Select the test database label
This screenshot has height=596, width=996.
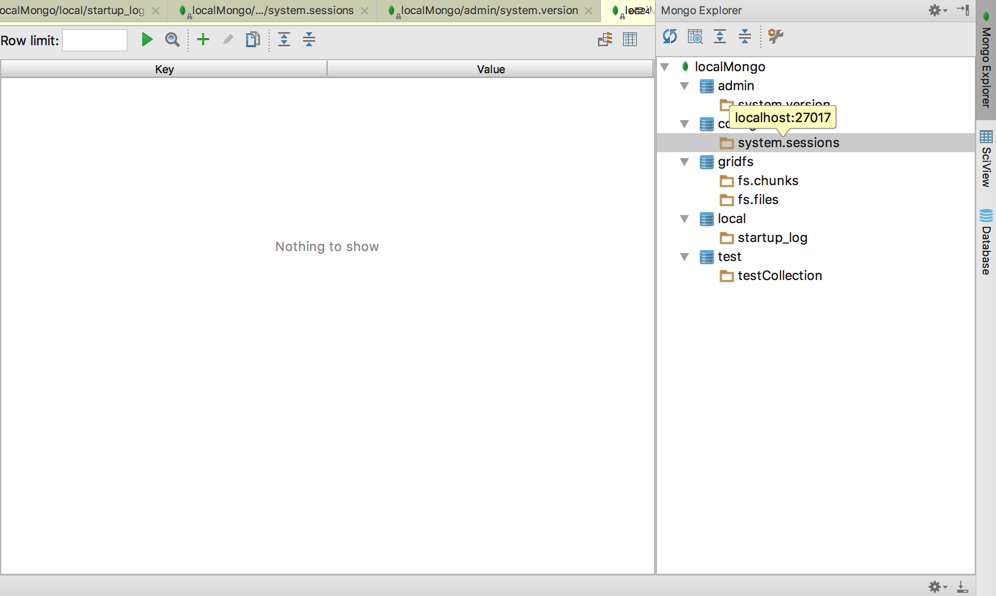(729, 257)
